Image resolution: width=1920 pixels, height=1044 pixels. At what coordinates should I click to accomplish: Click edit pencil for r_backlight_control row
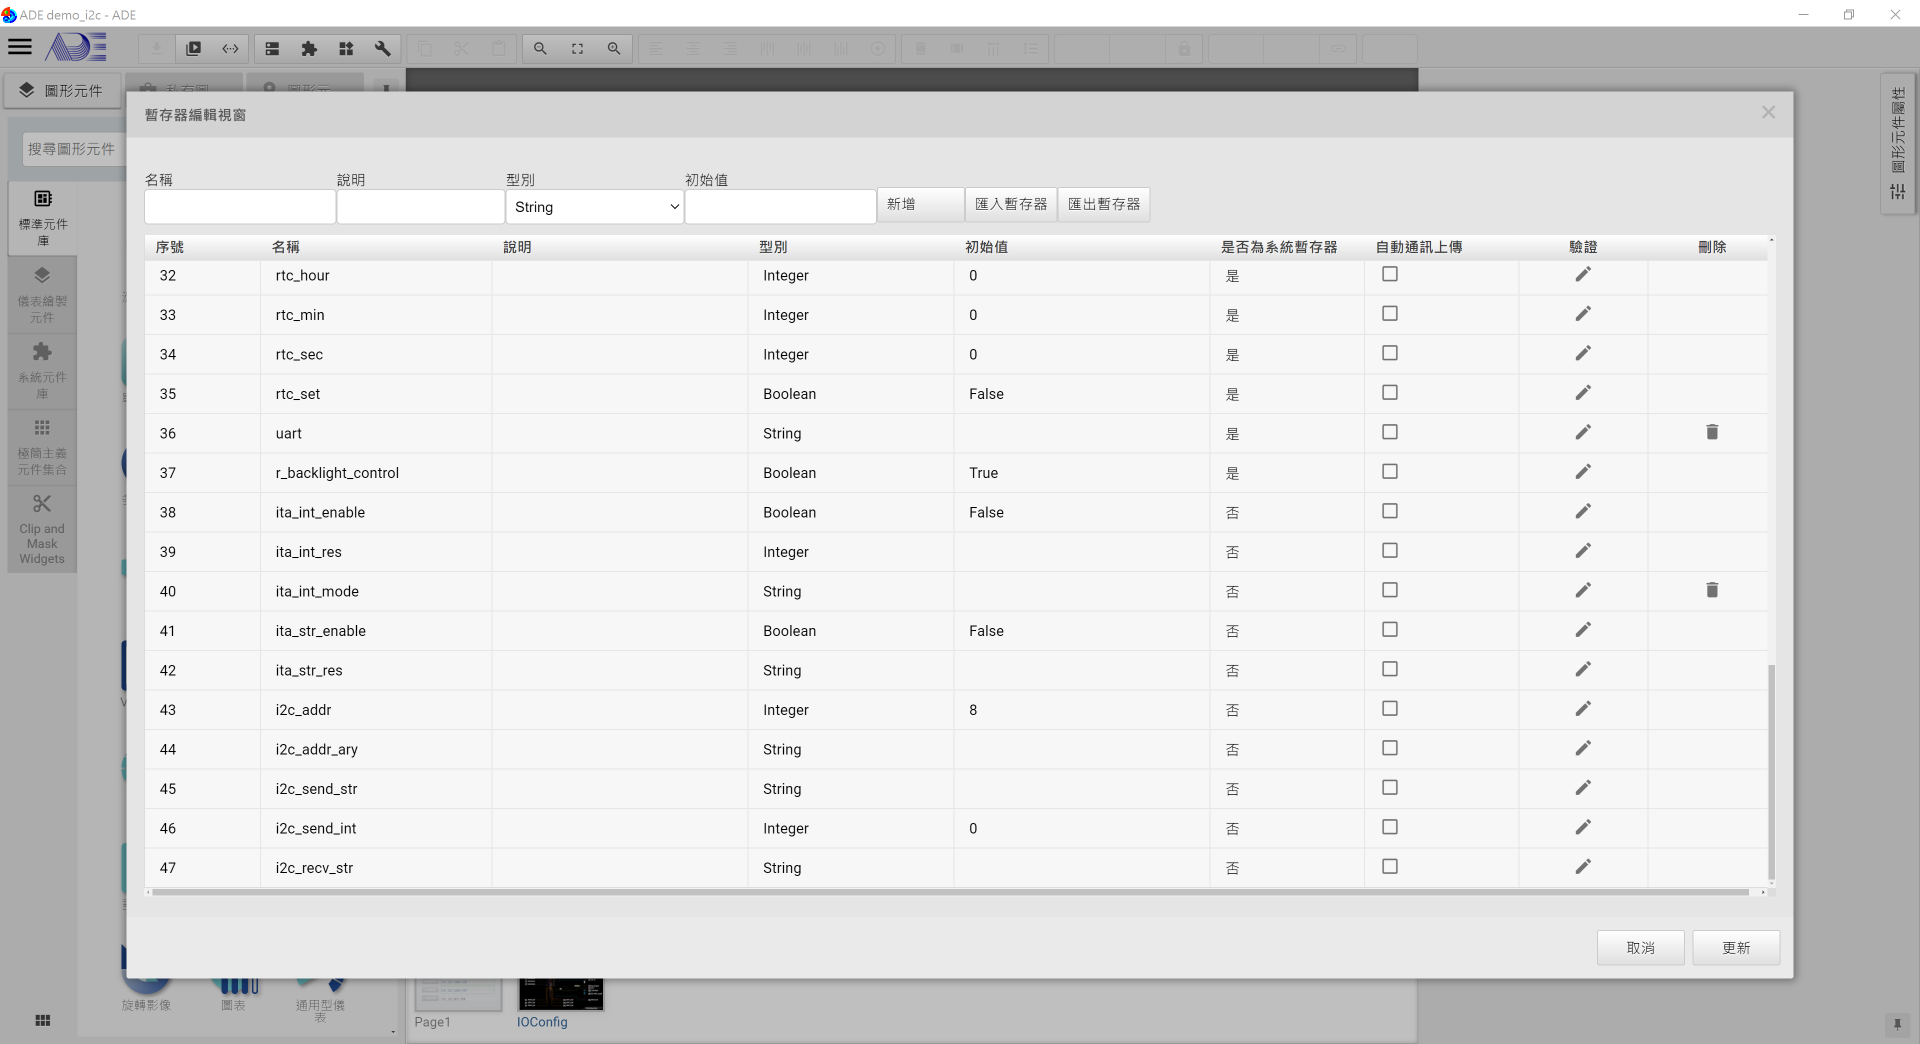1582,472
